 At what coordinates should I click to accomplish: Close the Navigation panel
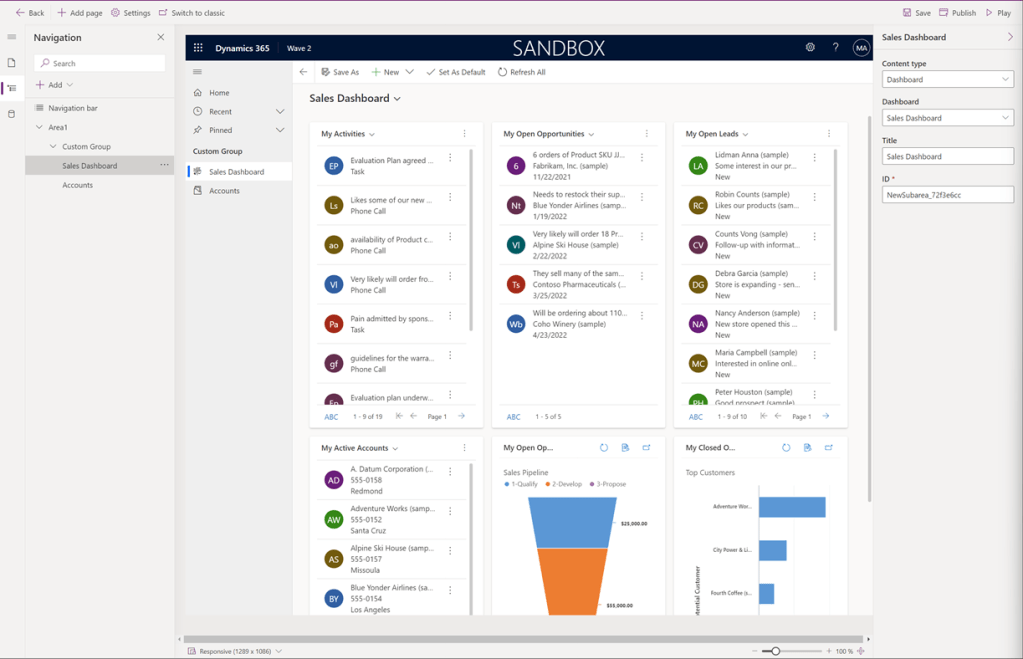(161, 38)
